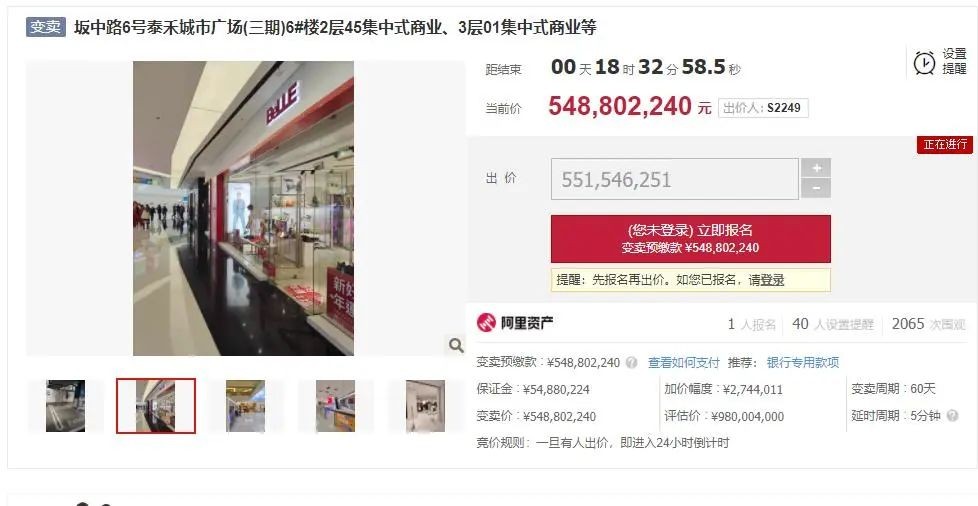The height and width of the screenshot is (506, 978).
Task: Click help icon beside 变卖预缴款 amount
Action: click(x=632, y=362)
